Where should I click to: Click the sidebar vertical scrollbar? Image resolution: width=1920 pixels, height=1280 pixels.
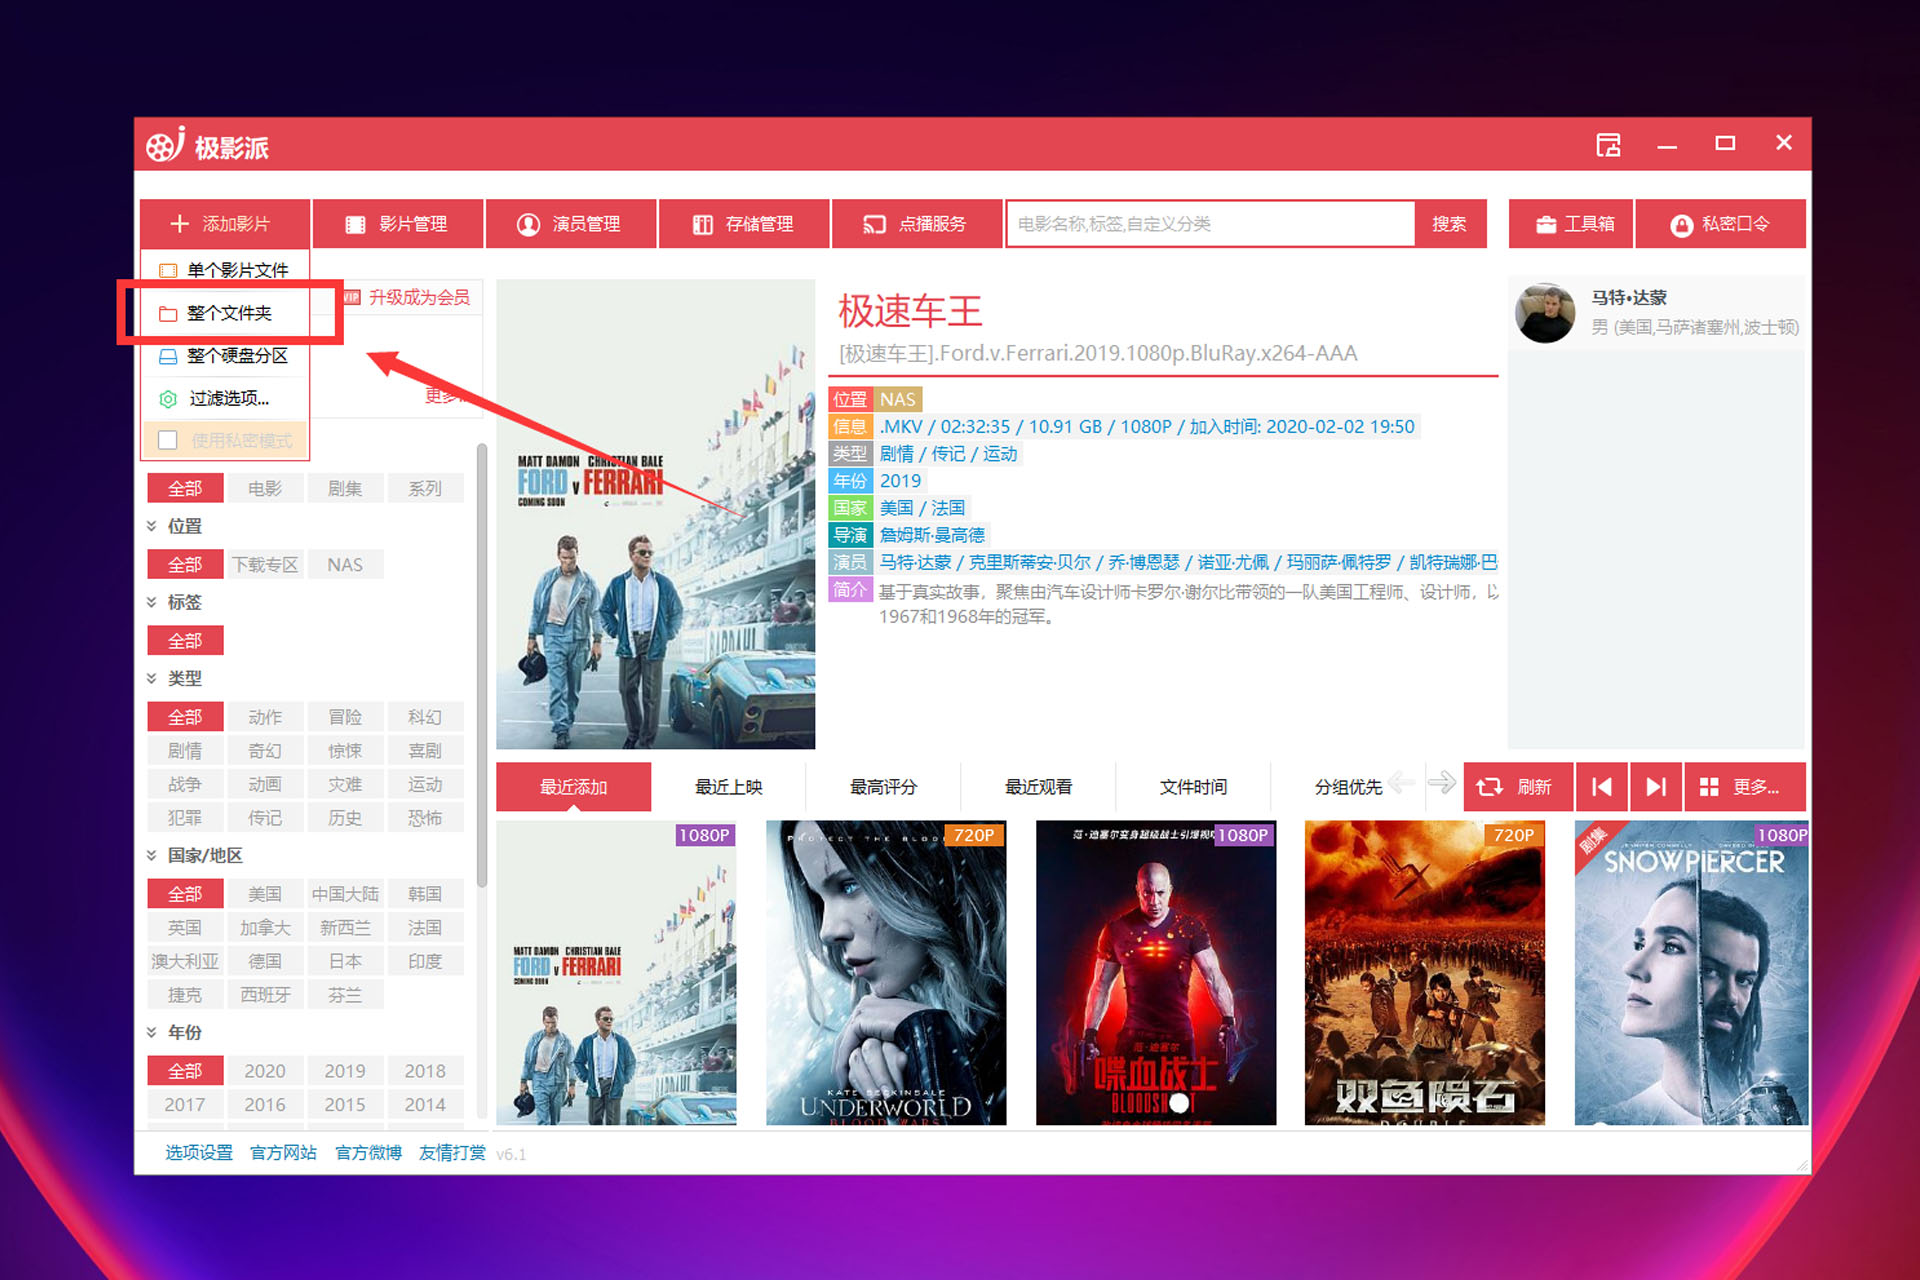pos(481,665)
